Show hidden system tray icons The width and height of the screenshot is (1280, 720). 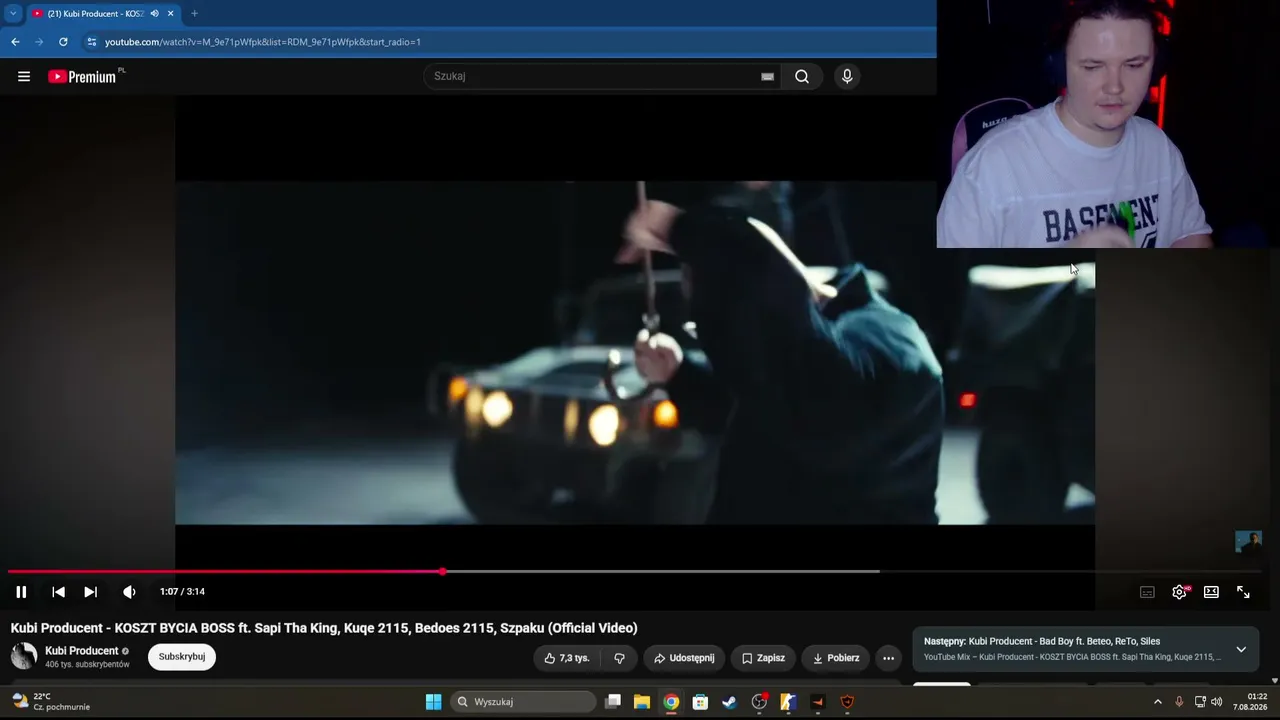[x=1158, y=702]
